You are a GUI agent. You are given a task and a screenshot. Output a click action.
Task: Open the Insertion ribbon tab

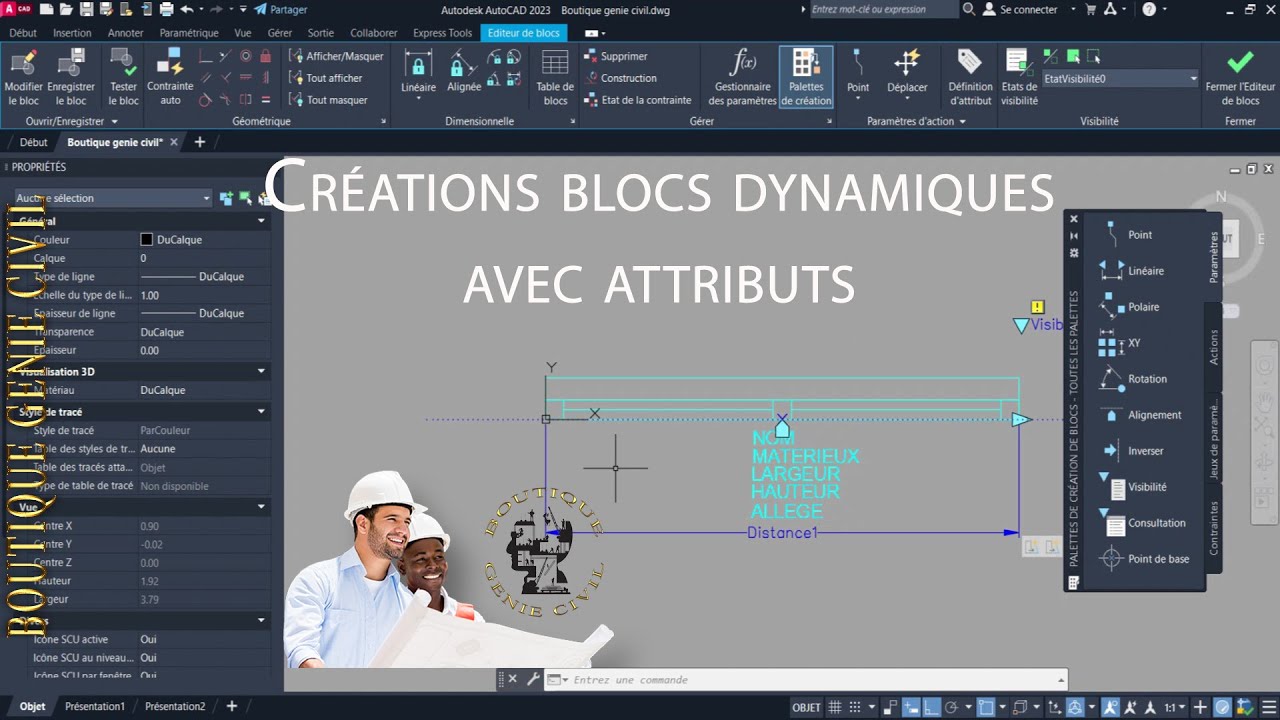tap(72, 33)
